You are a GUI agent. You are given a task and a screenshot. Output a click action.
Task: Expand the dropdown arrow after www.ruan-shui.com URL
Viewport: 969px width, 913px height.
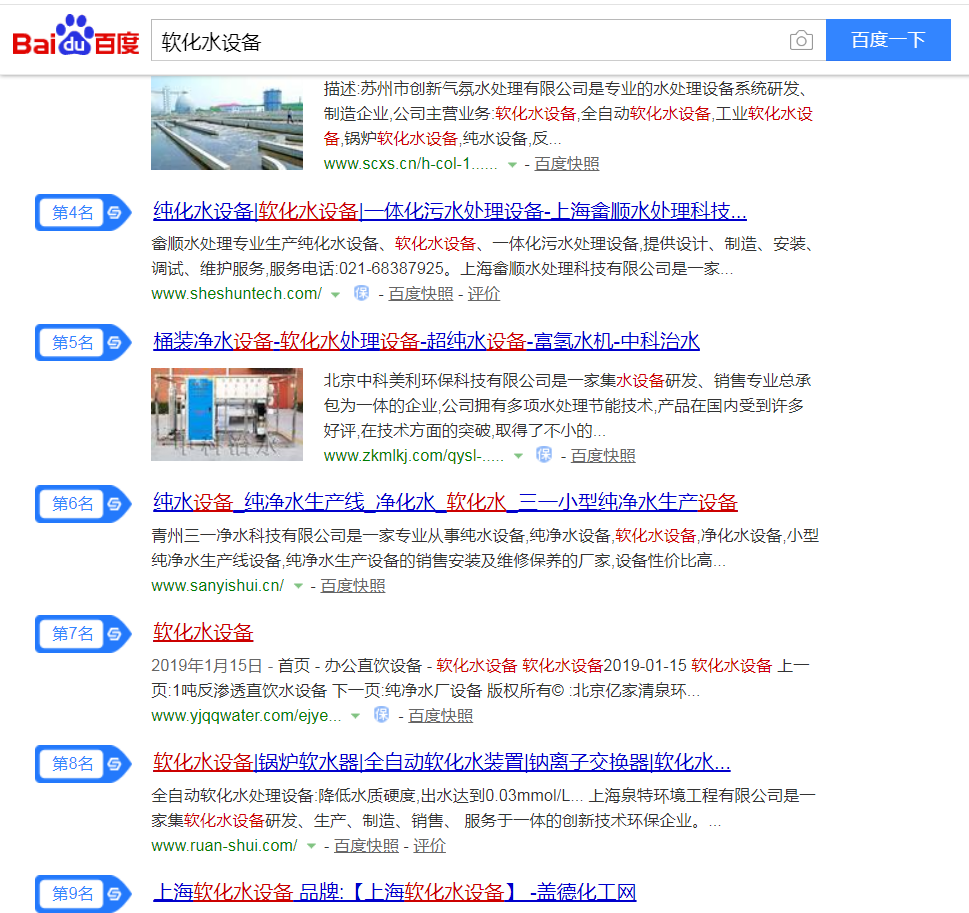[x=311, y=846]
